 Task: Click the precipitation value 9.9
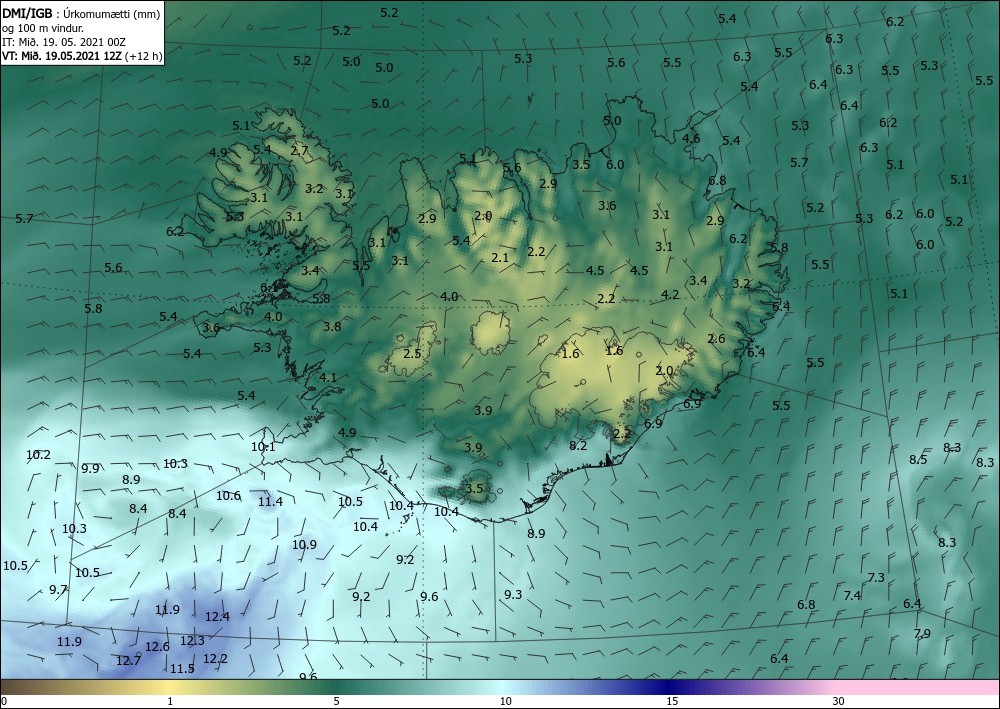tap(91, 468)
